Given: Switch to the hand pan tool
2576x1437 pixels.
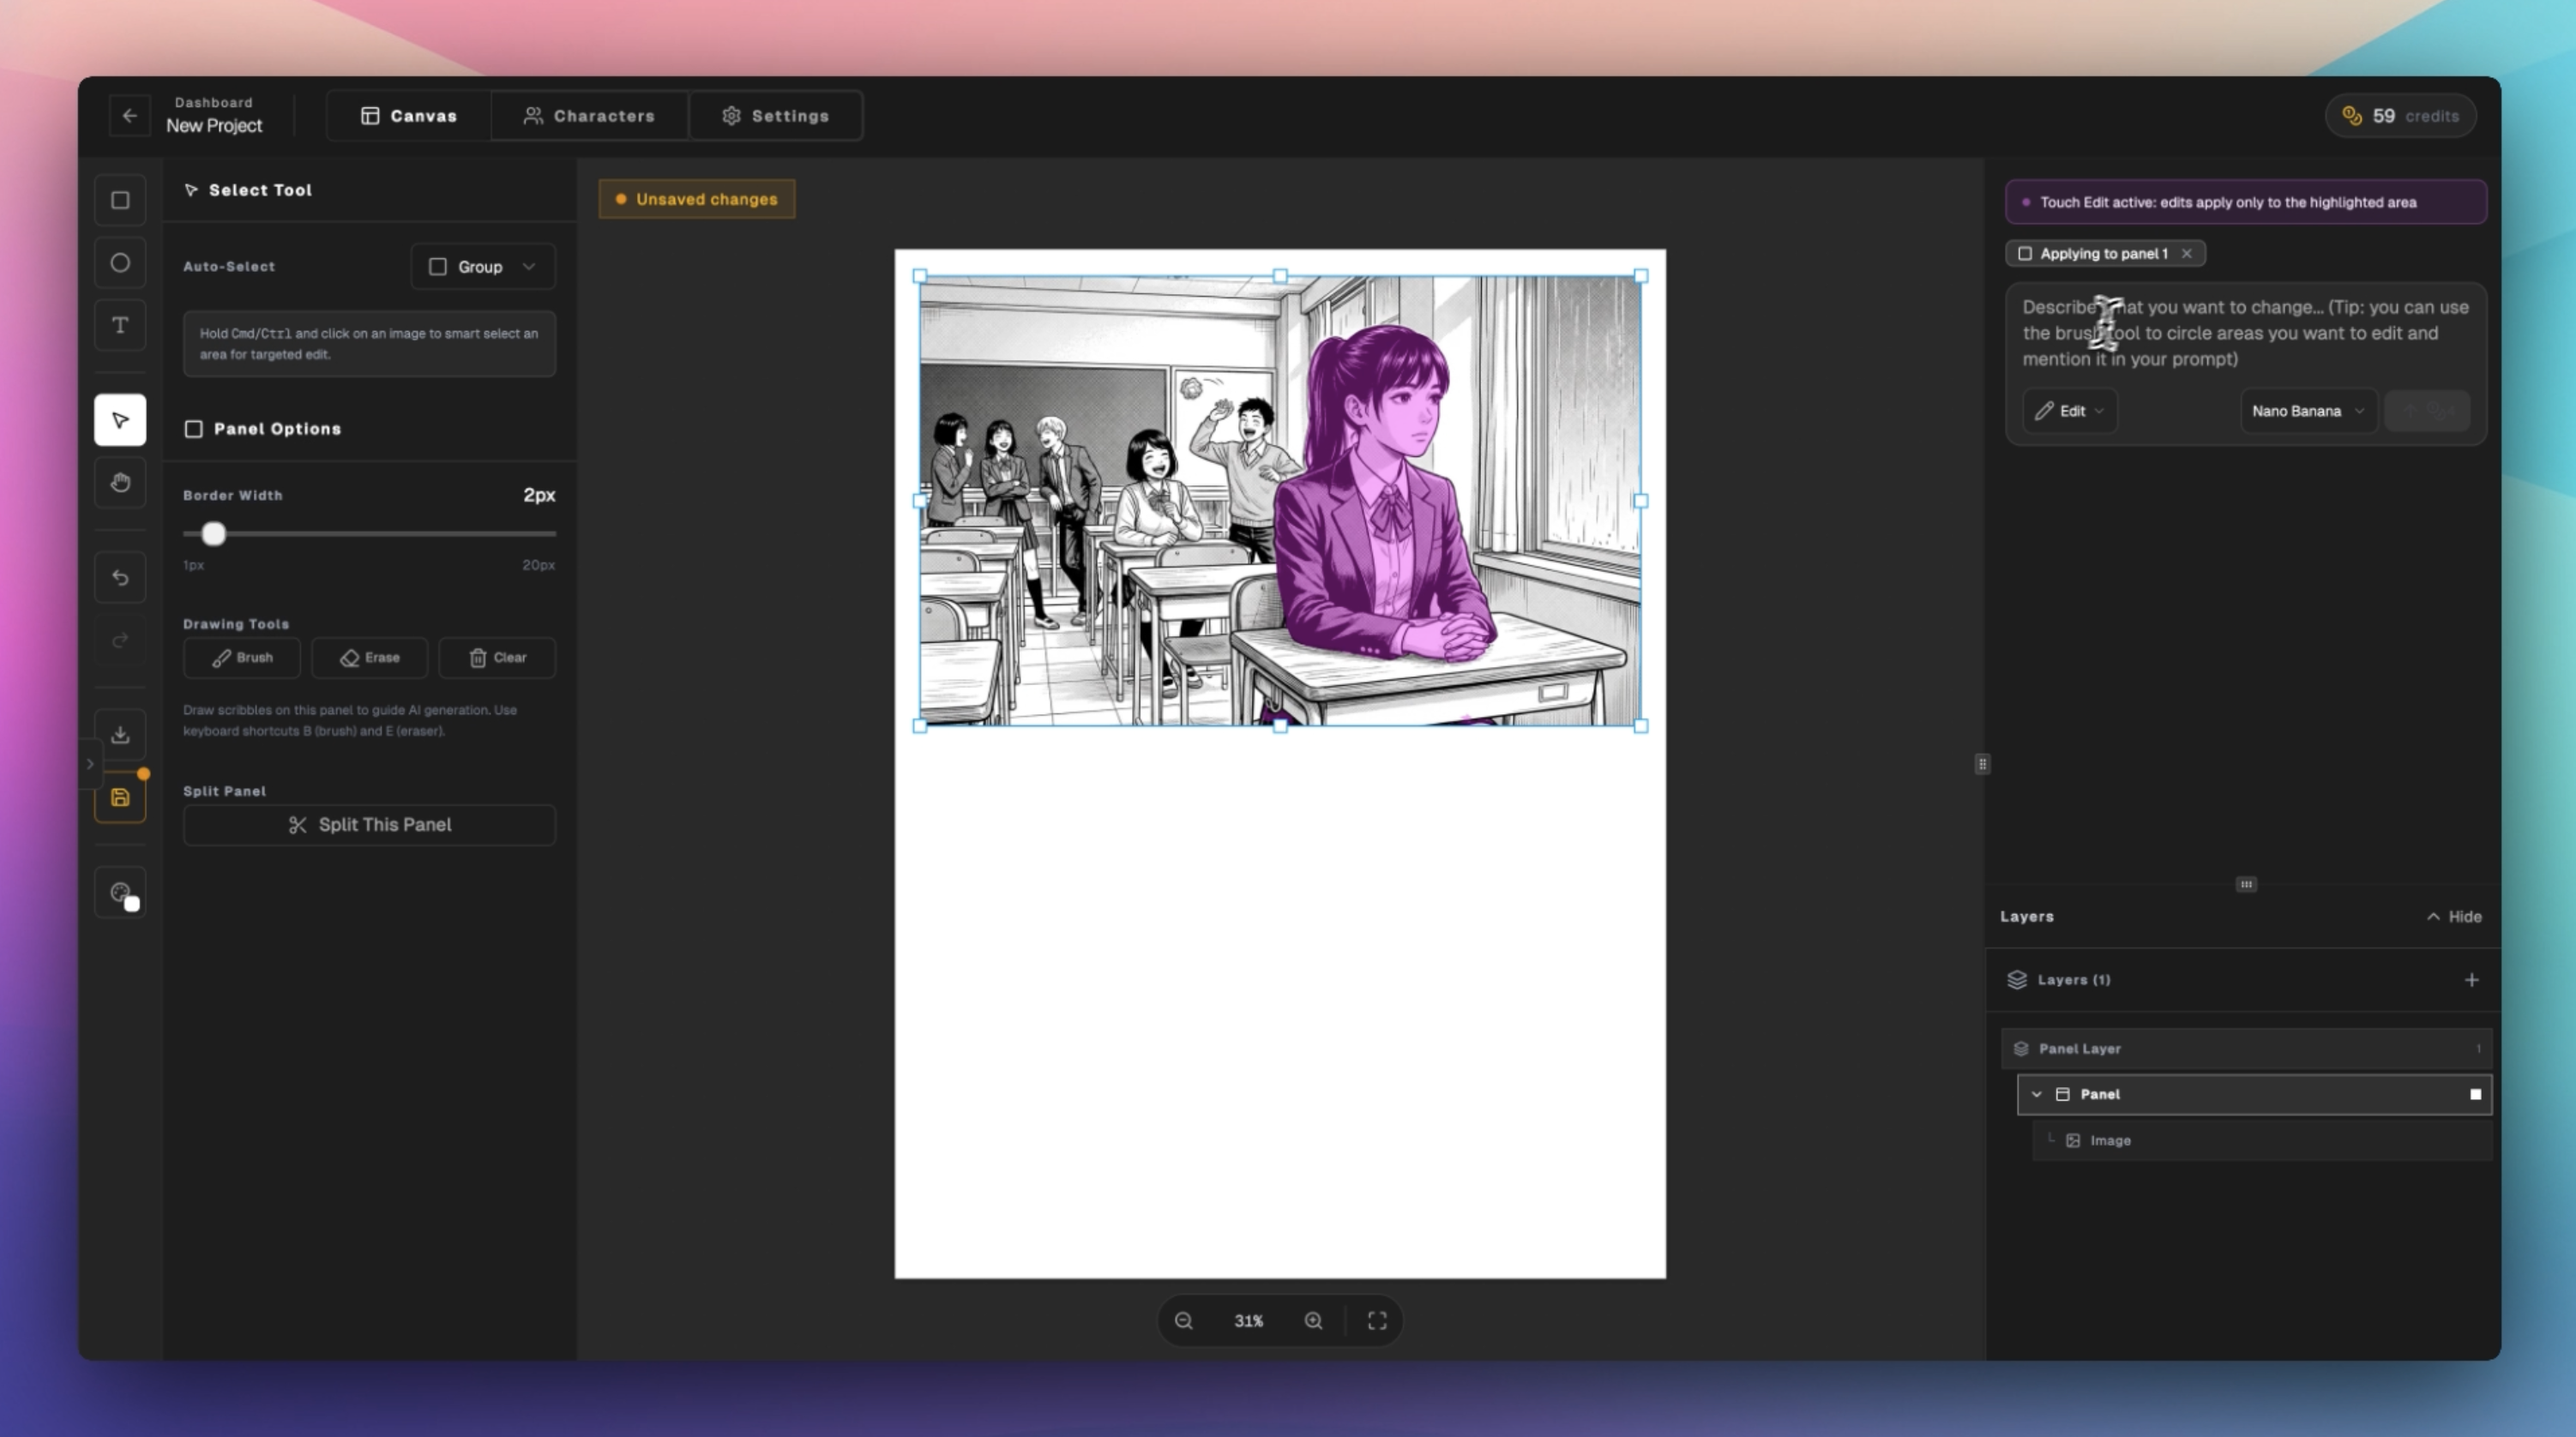Looking at the screenshot, I should tap(120, 483).
